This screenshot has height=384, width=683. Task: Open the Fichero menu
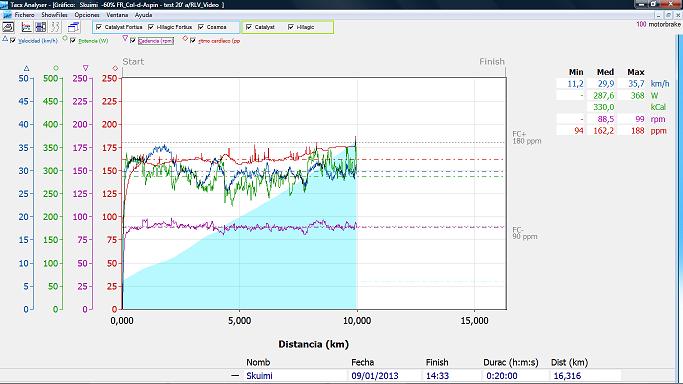pyautogui.click(x=24, y=15)
